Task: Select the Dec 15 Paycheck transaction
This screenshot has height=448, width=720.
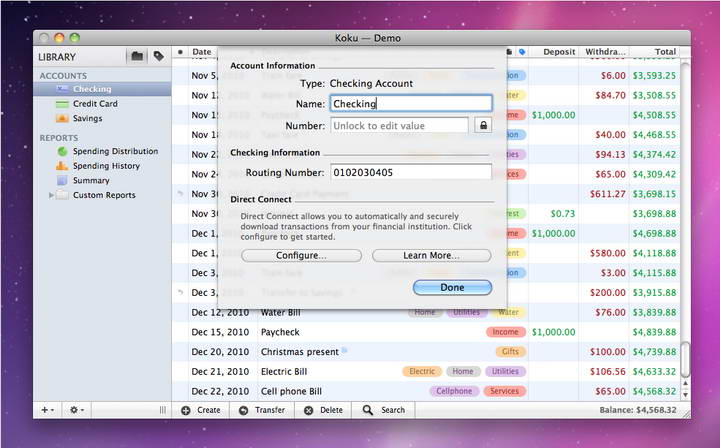Action: click(426, 332)
